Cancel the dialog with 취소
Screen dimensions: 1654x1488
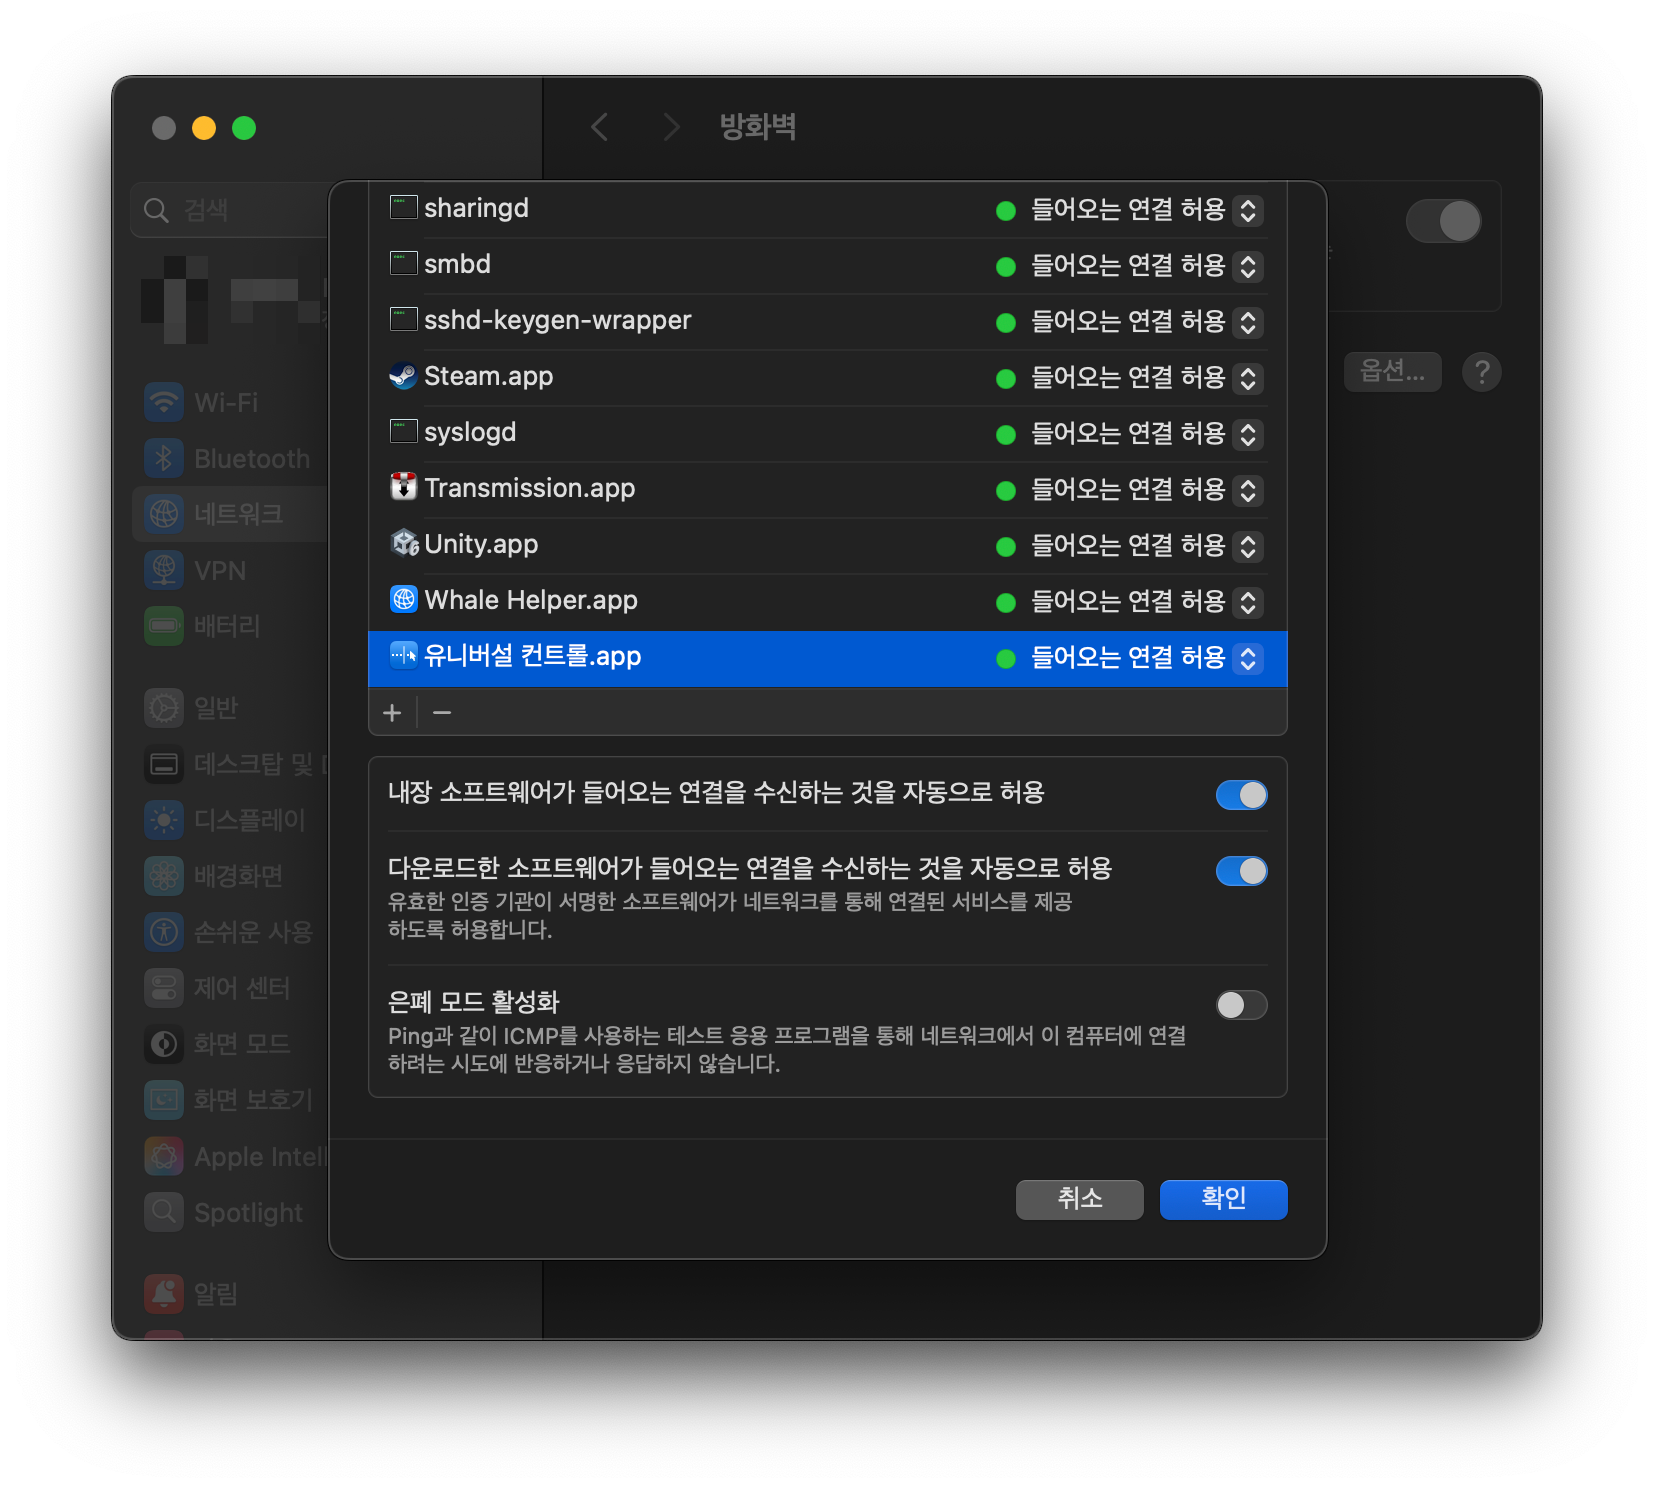click(1079, 1199)
